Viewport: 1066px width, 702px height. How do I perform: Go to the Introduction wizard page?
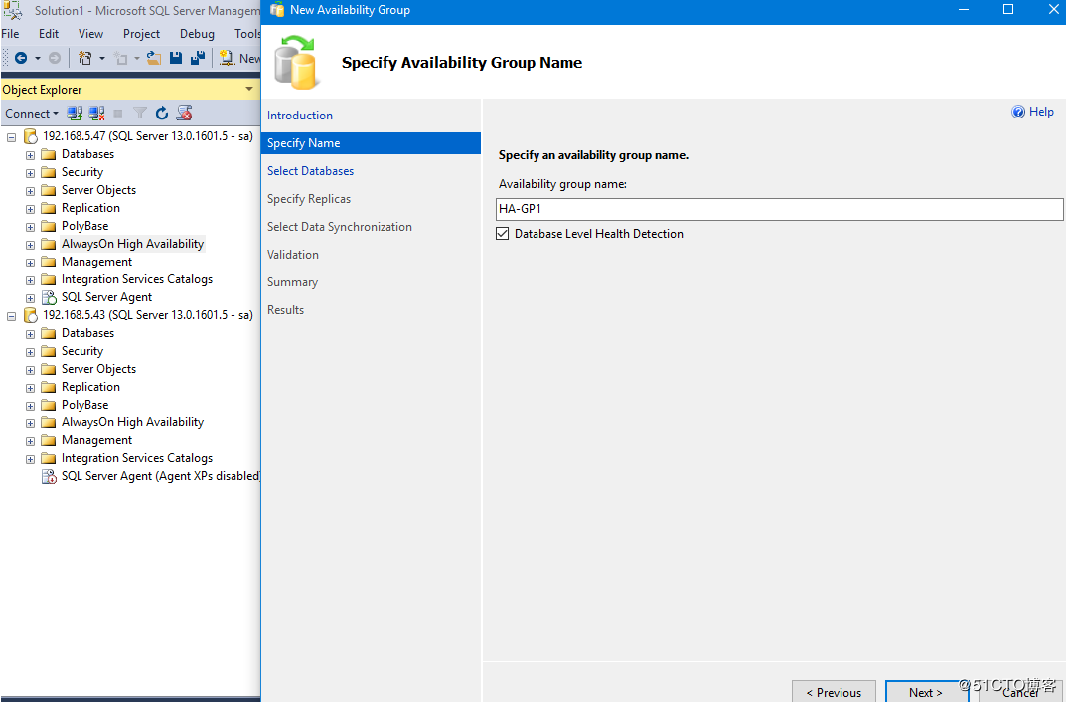coord(300,115)
